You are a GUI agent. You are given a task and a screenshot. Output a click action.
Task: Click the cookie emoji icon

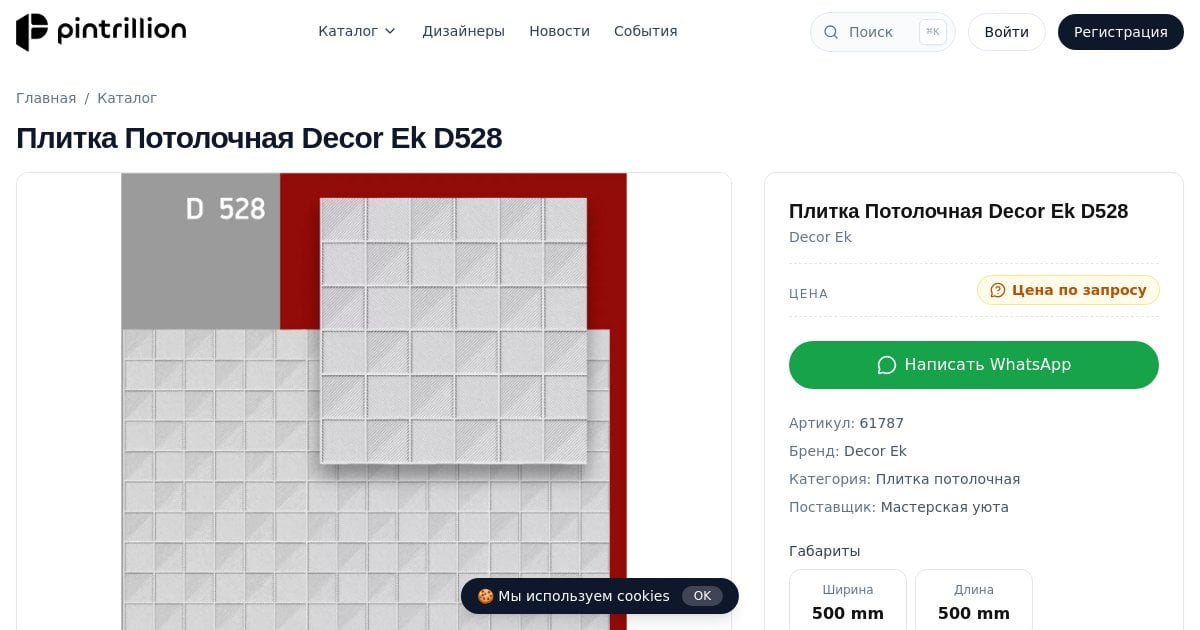click(x=485, y=596)
